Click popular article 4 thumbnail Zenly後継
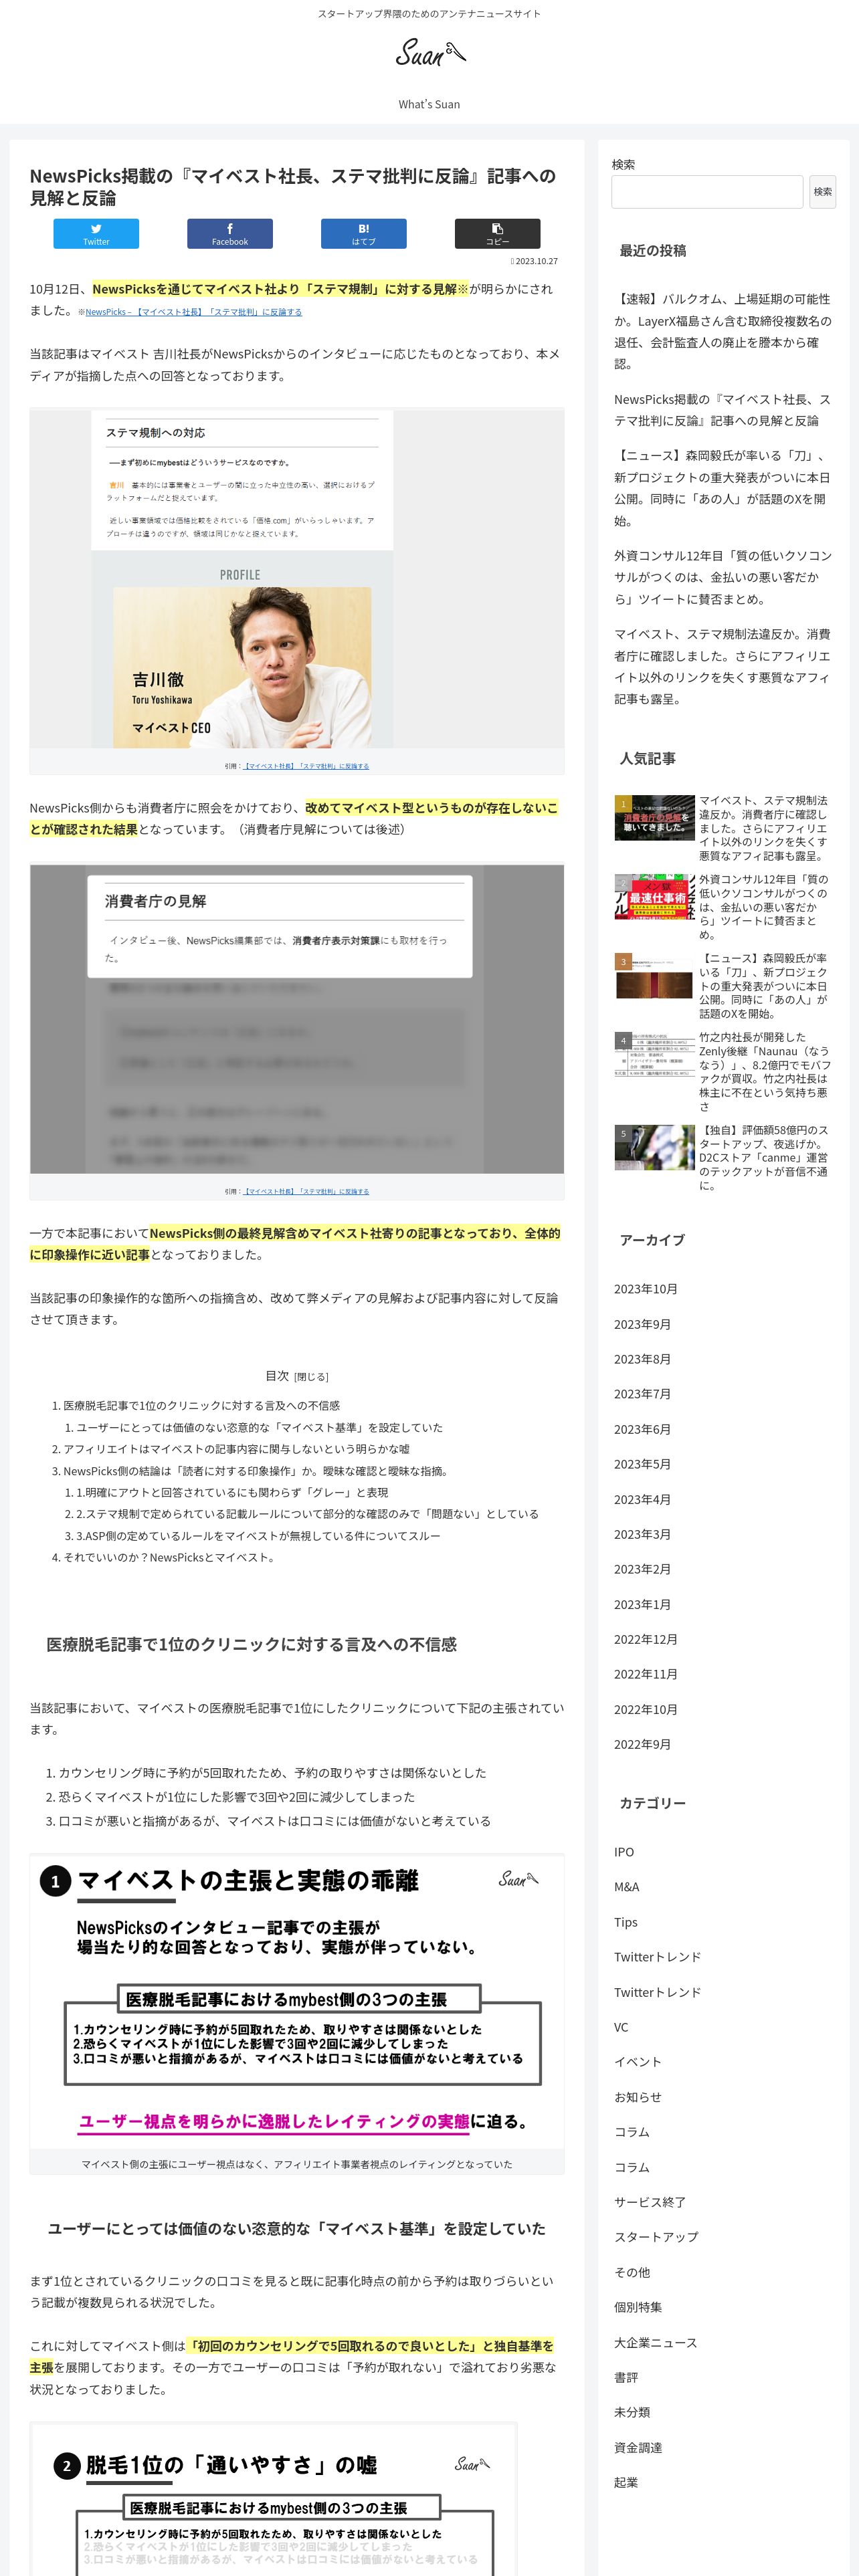The width and height of the screenshot is (859, 2576). (654, 1054)
